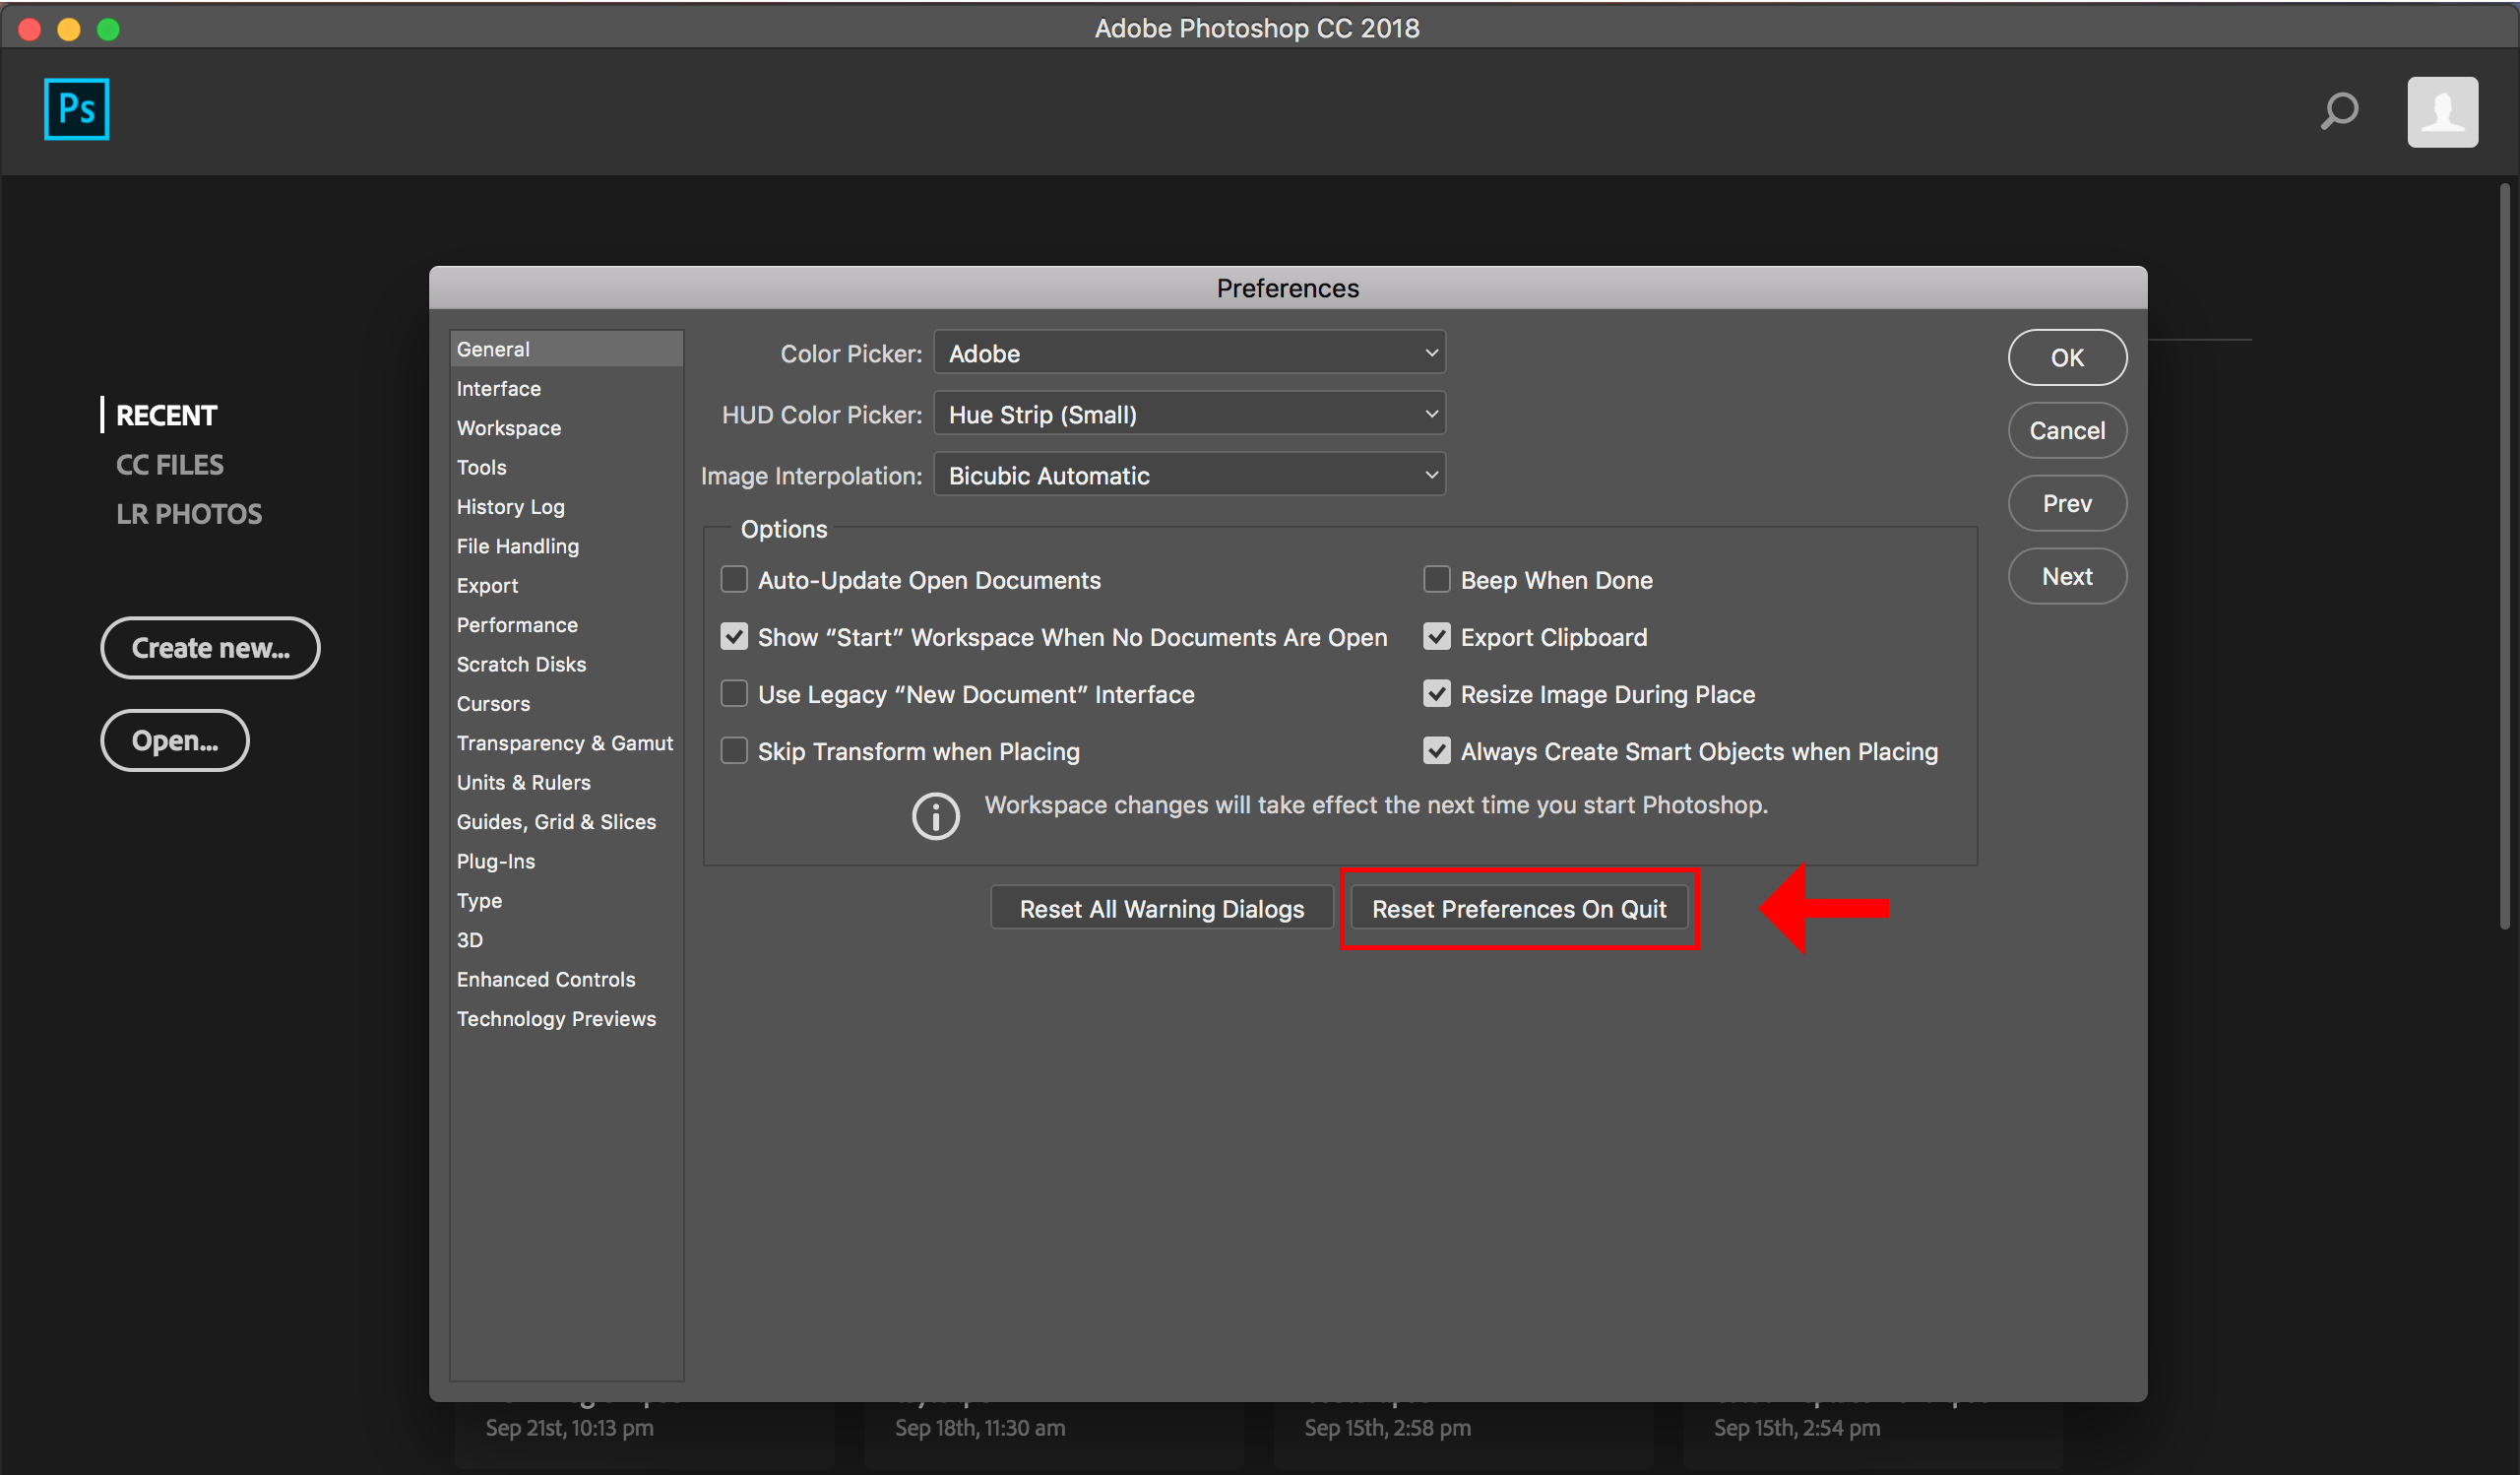
Task: Uncheck Show Start Workspace When No Documents Are Open
Action: tap(734, 636)
